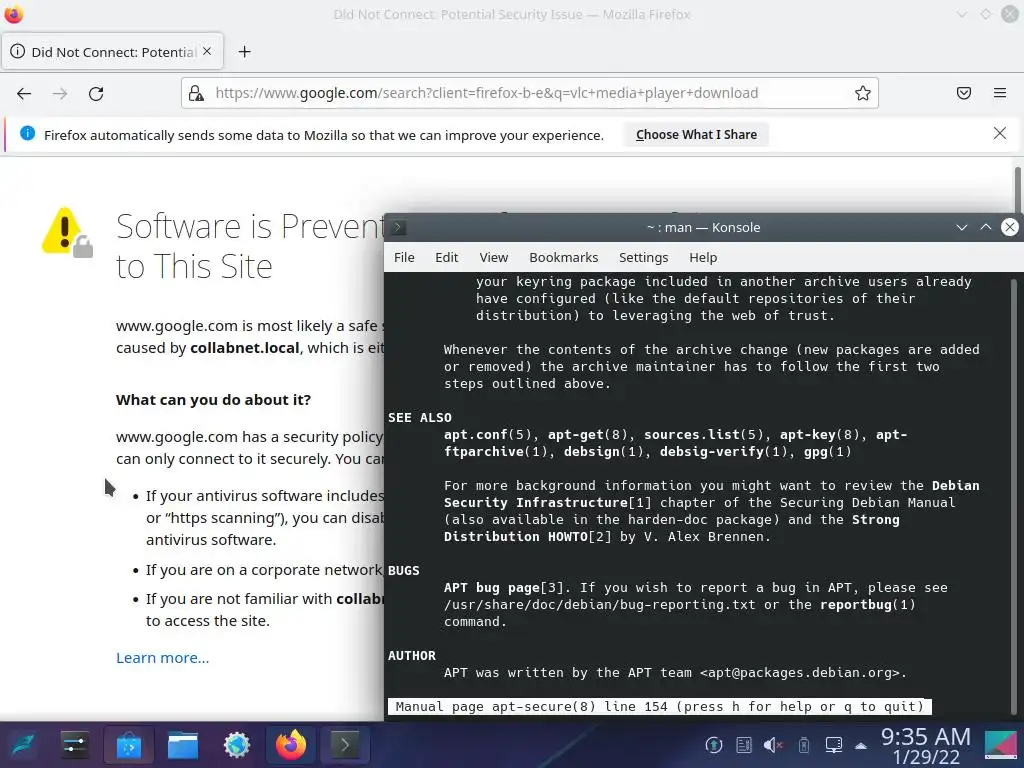Open Konsole's View menu

tap(494, 257)
